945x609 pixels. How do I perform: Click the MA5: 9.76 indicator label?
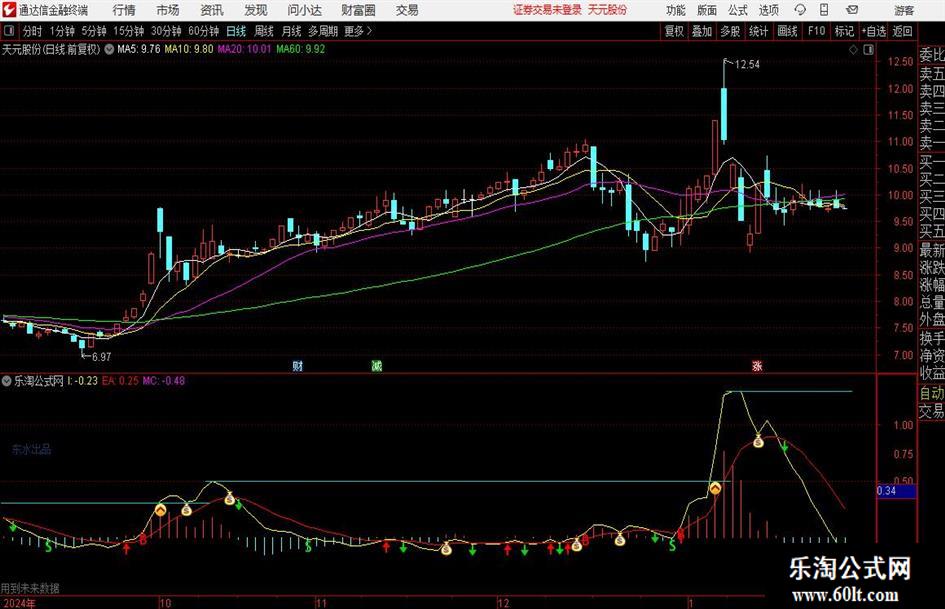tap(139, 49)
